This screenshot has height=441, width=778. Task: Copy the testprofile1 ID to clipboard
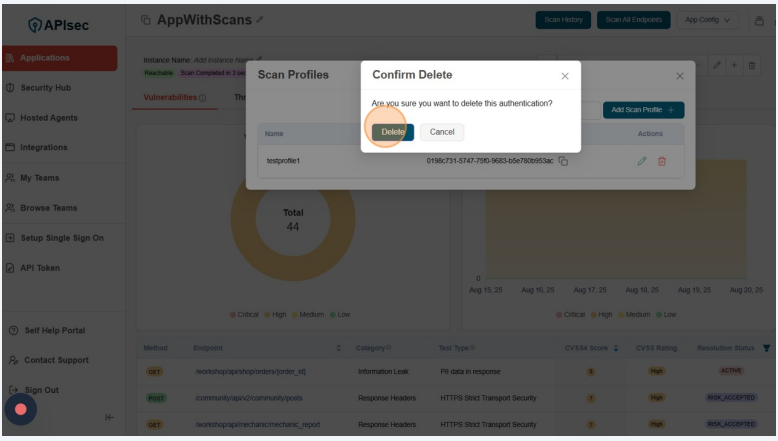click(563, 161)
